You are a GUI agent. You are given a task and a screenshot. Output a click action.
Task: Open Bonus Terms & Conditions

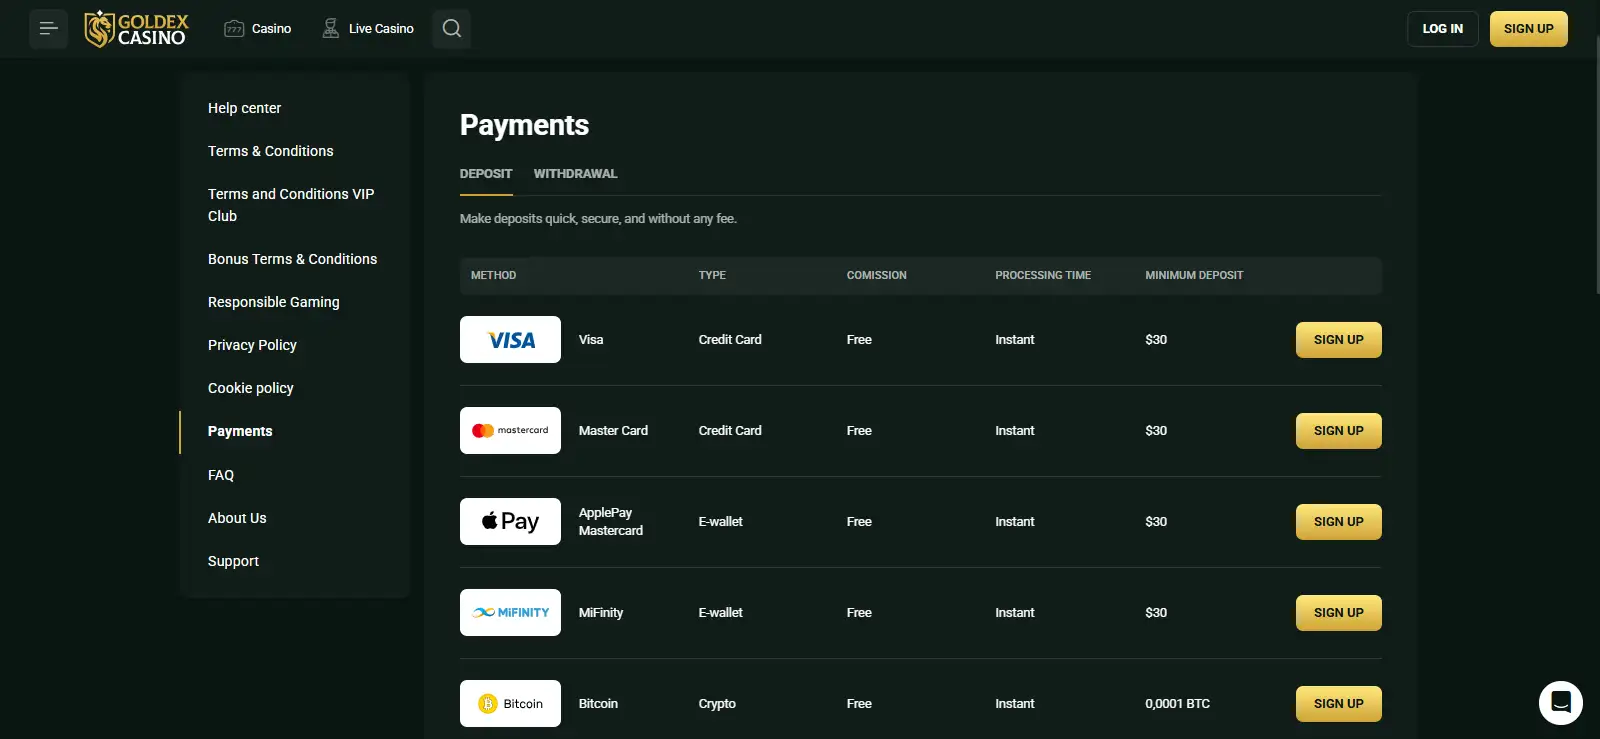pos(292,259)
